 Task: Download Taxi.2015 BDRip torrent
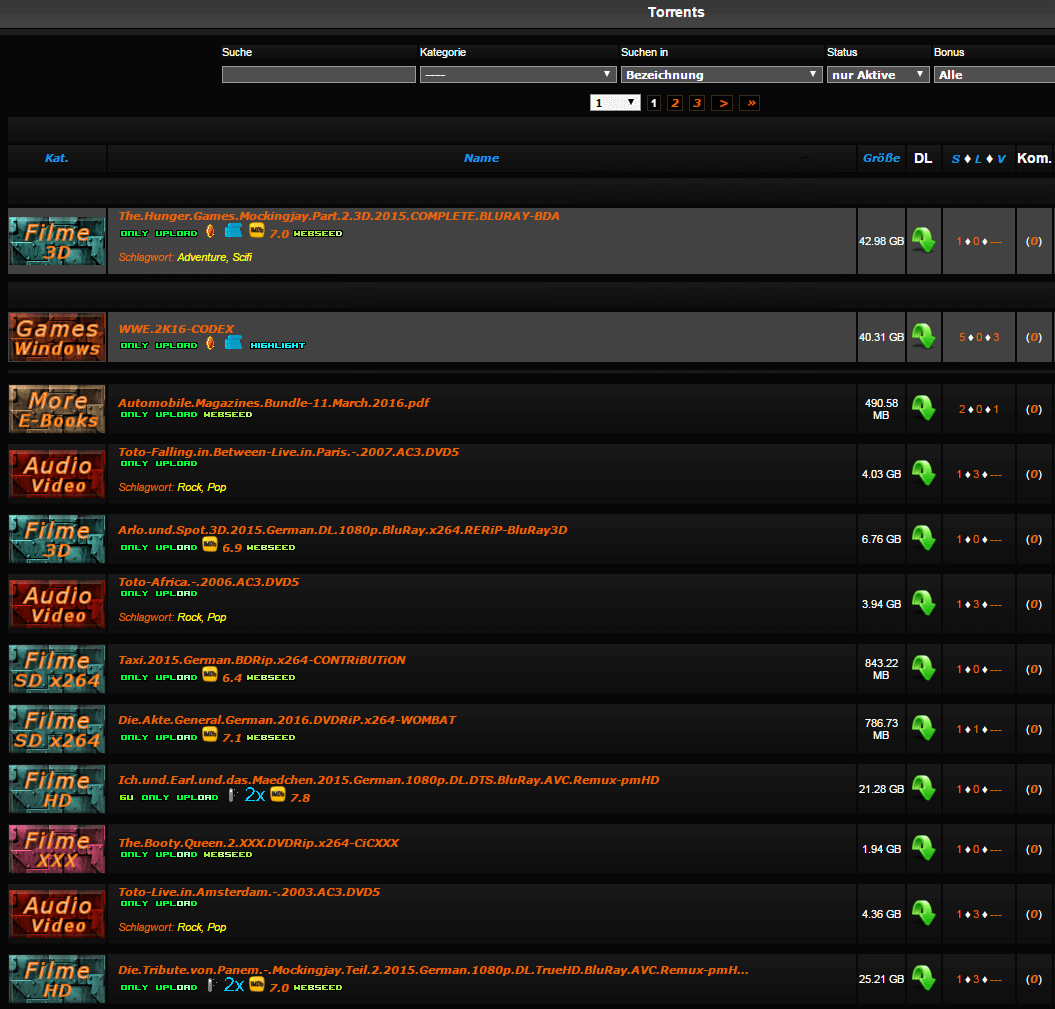pos(923,669)
